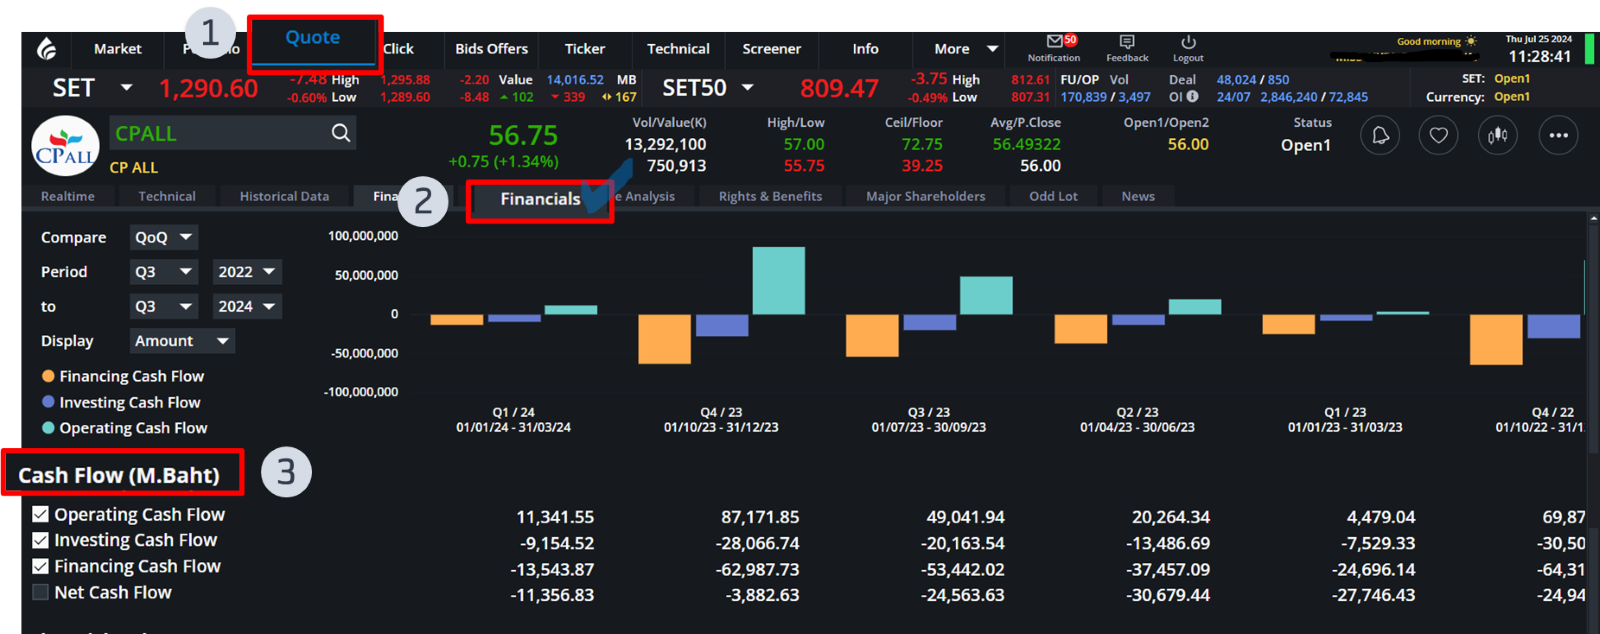
Task: Expand the SET index dropdown arrow
Action: point(126,88)
